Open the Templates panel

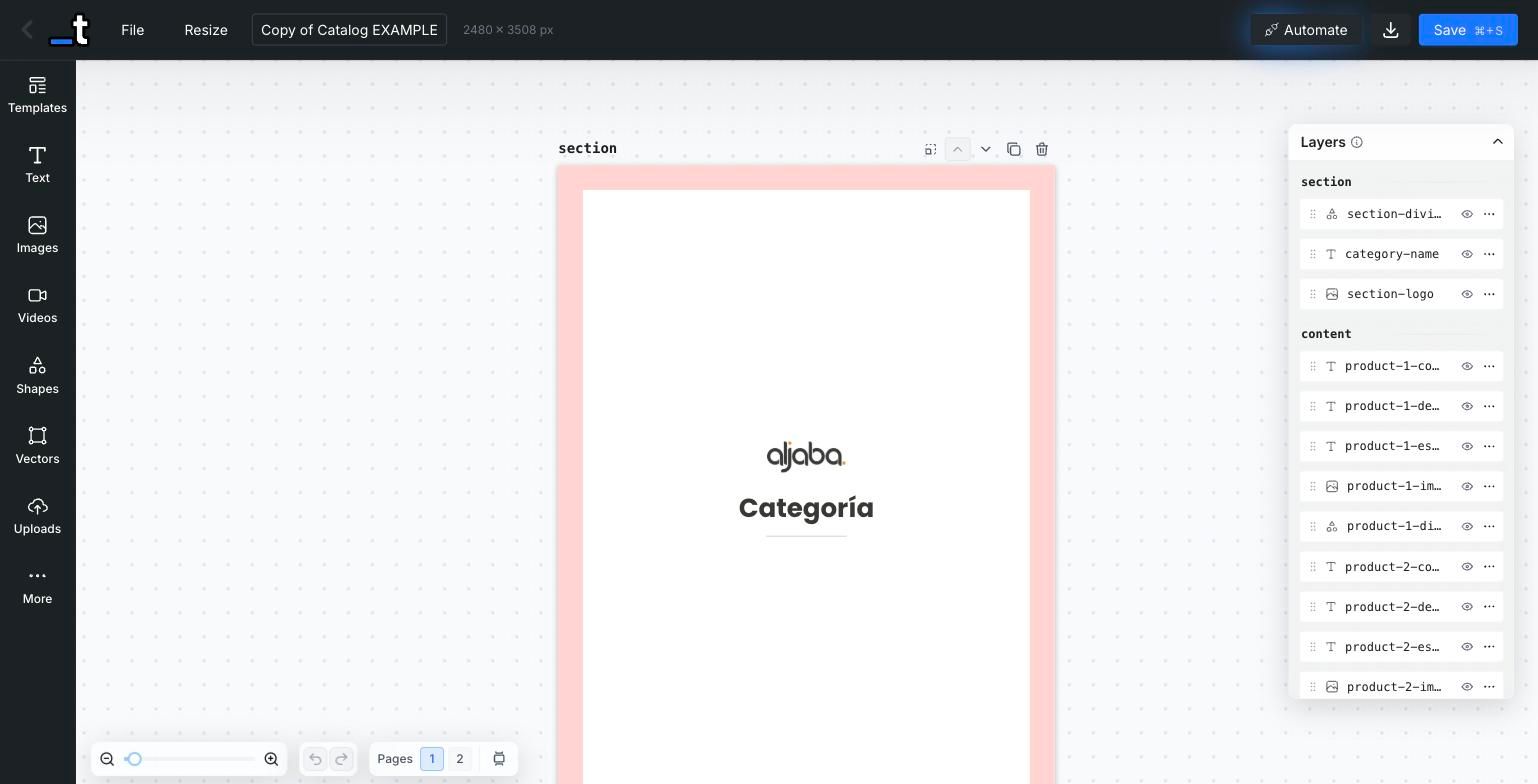point(37,95)
